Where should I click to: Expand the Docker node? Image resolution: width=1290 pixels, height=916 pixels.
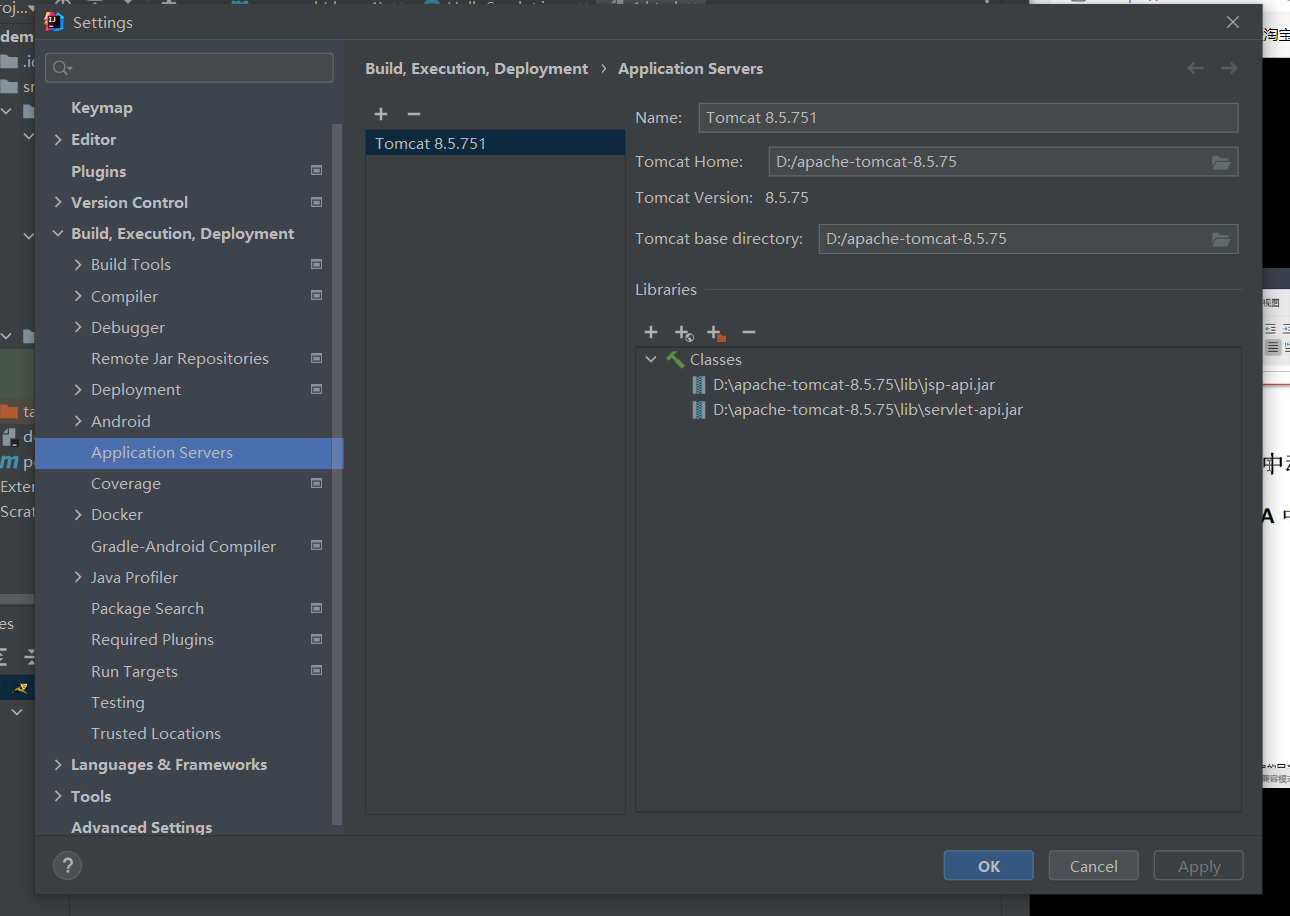click(x=78, y=515)
